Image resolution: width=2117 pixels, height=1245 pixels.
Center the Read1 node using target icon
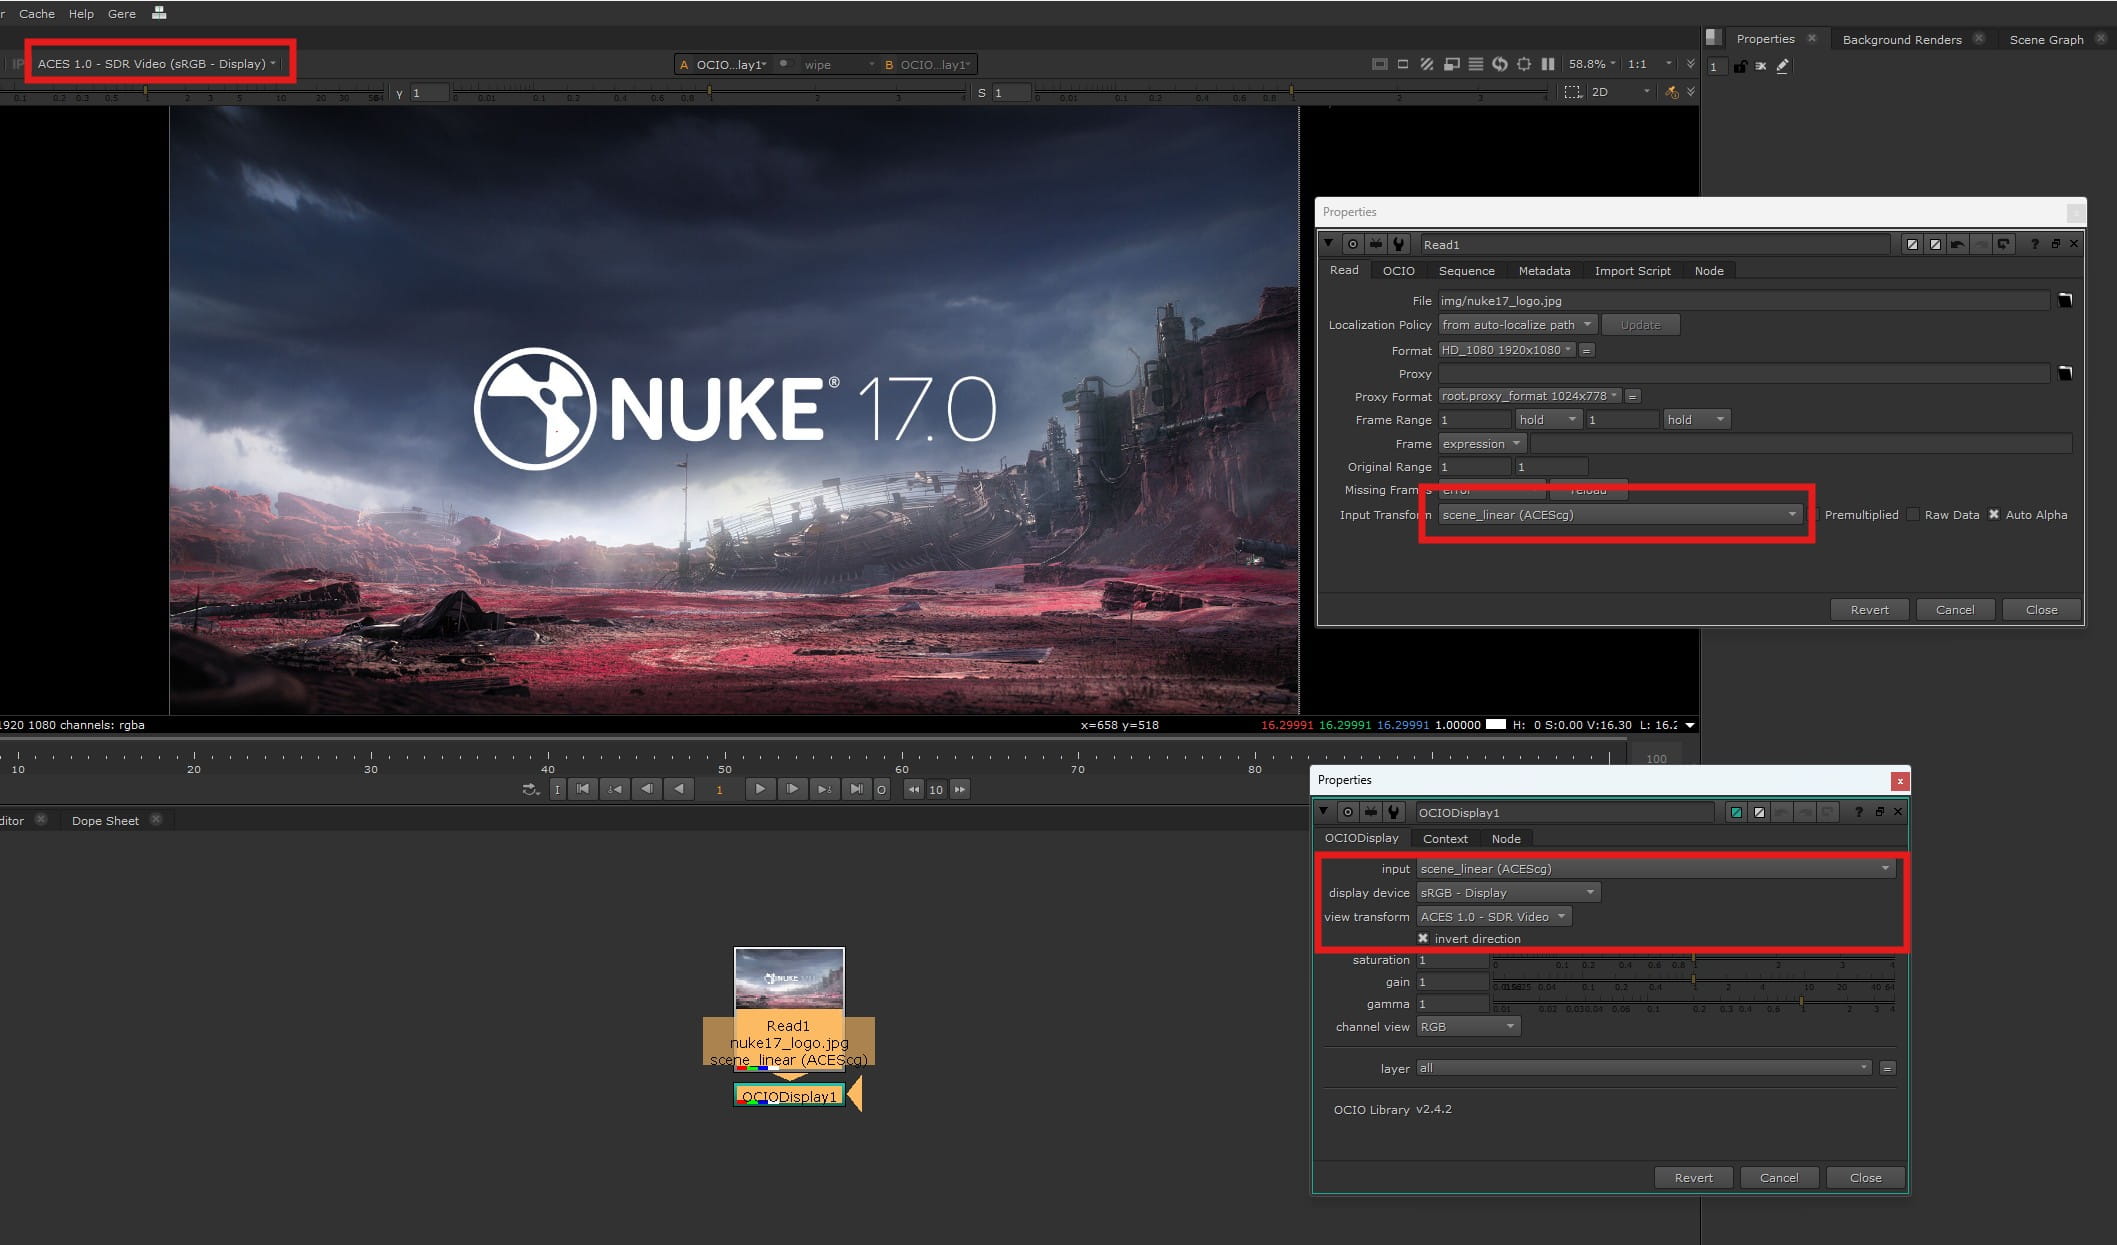click(x=1353, y=244)
